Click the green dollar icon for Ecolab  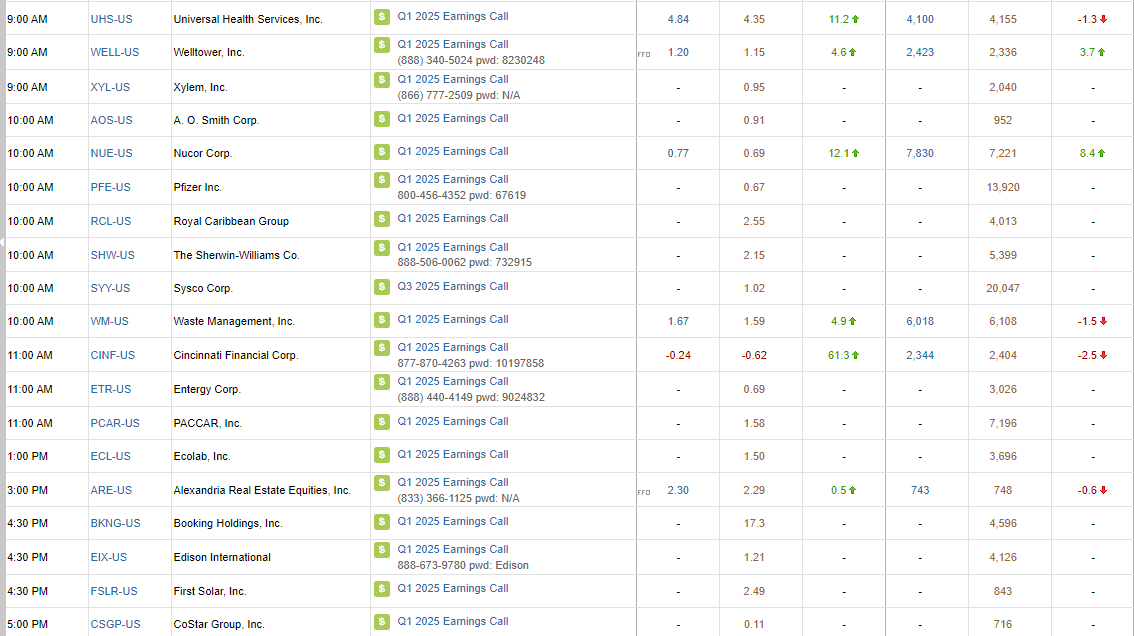(382, 454)
